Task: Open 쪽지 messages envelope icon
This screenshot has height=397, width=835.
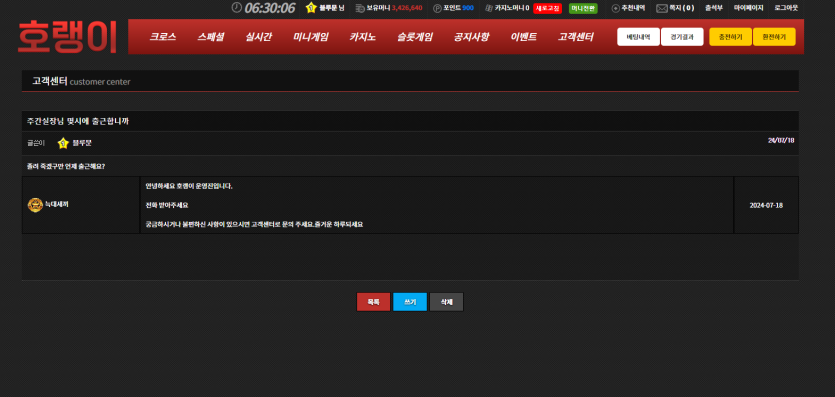Action: coord(662,8)
